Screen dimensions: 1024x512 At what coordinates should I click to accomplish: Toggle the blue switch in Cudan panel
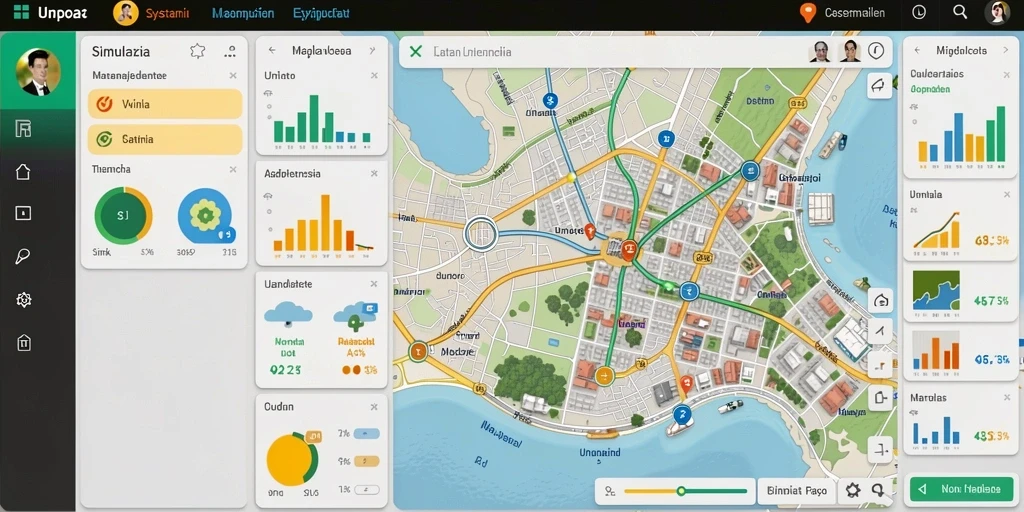point(366,434)
